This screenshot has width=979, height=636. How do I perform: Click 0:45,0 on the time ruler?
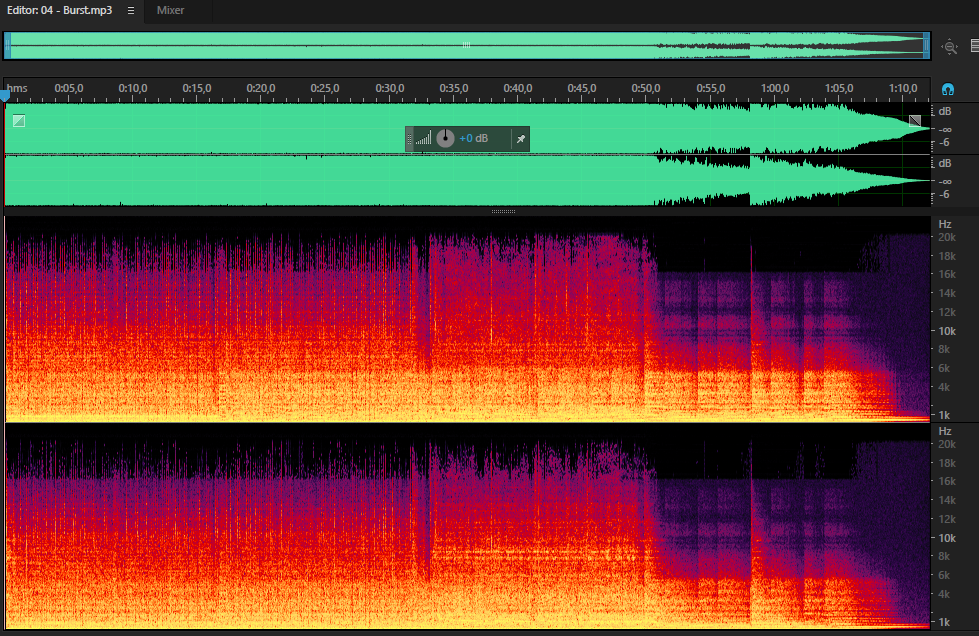(582, 89)
